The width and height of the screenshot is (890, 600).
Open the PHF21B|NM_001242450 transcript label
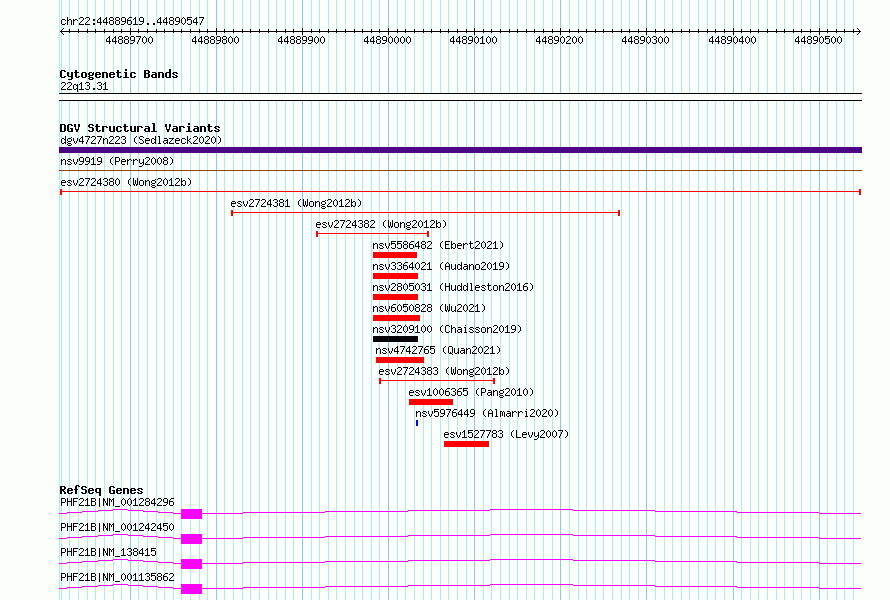(x=117, y=527)
